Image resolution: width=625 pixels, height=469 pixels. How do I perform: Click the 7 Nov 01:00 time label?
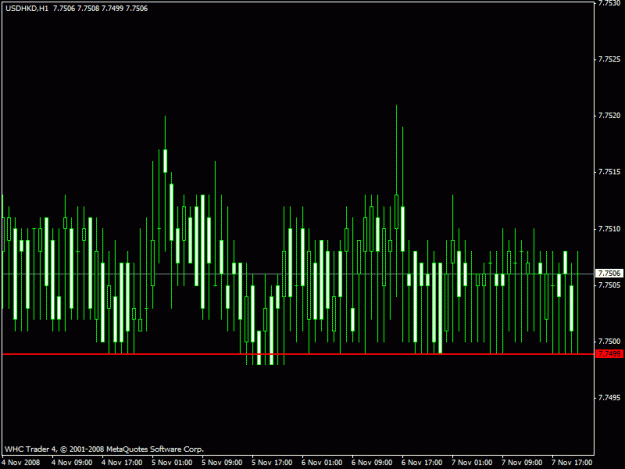(x=472, y=463)
